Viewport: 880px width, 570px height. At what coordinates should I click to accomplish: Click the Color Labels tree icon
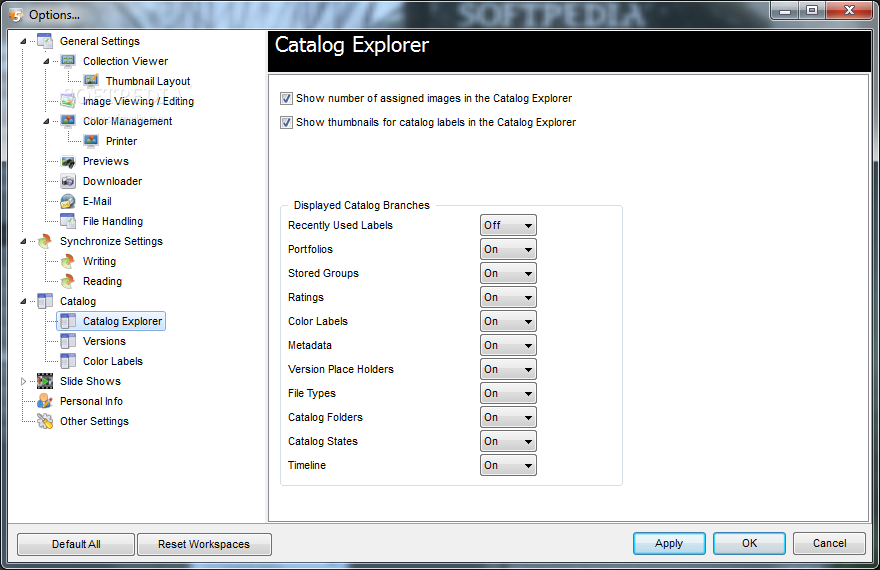[68, 361]
